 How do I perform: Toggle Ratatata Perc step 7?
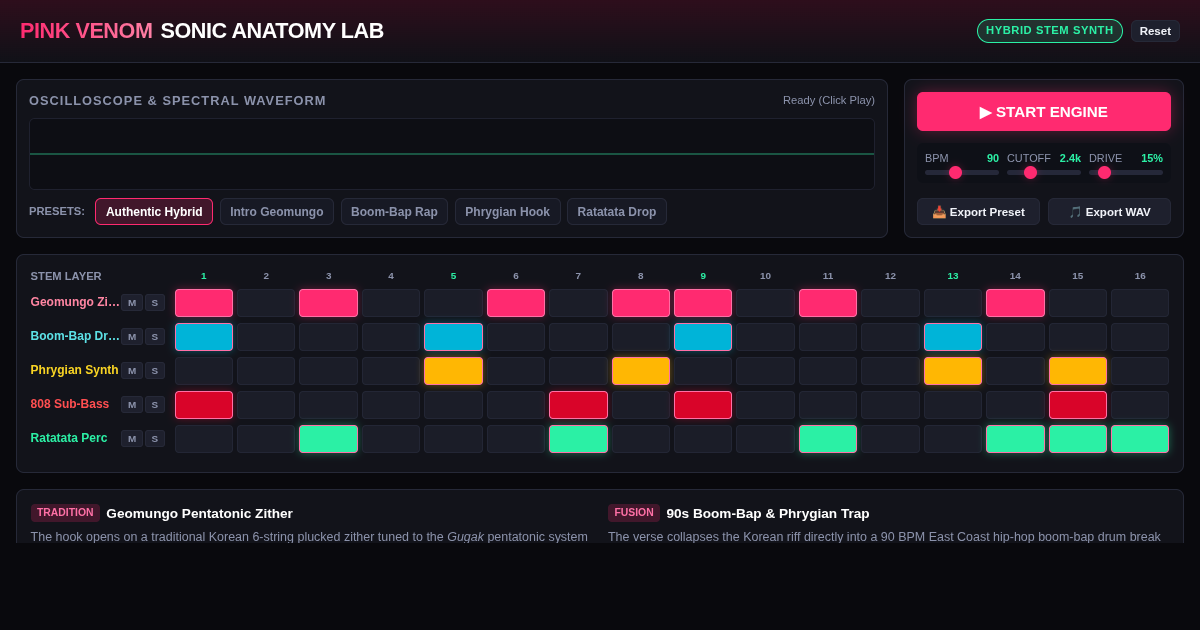(578, 439)
